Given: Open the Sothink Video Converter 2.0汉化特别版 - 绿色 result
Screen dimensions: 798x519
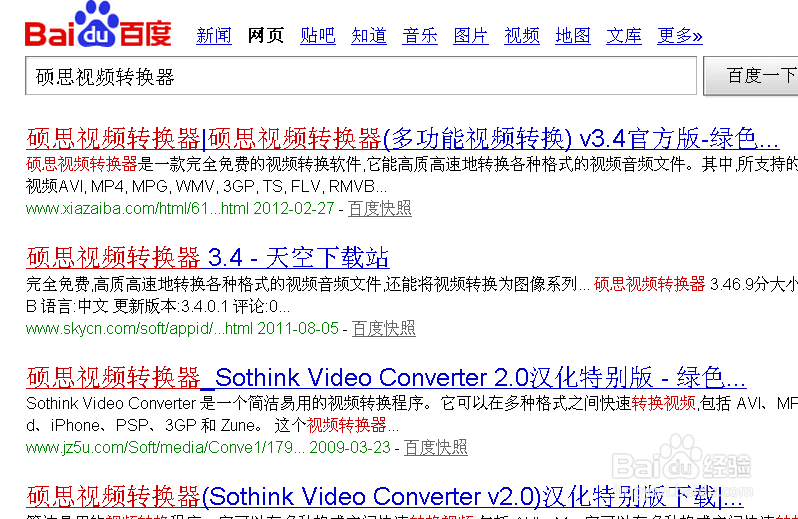Looking at the screenshot, I should point(386,378).
